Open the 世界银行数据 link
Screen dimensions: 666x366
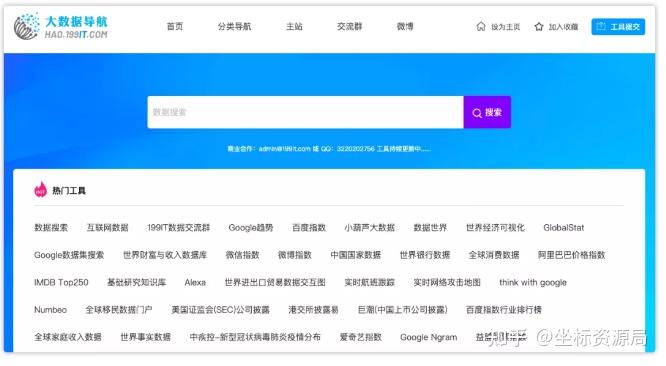[425, 255]
